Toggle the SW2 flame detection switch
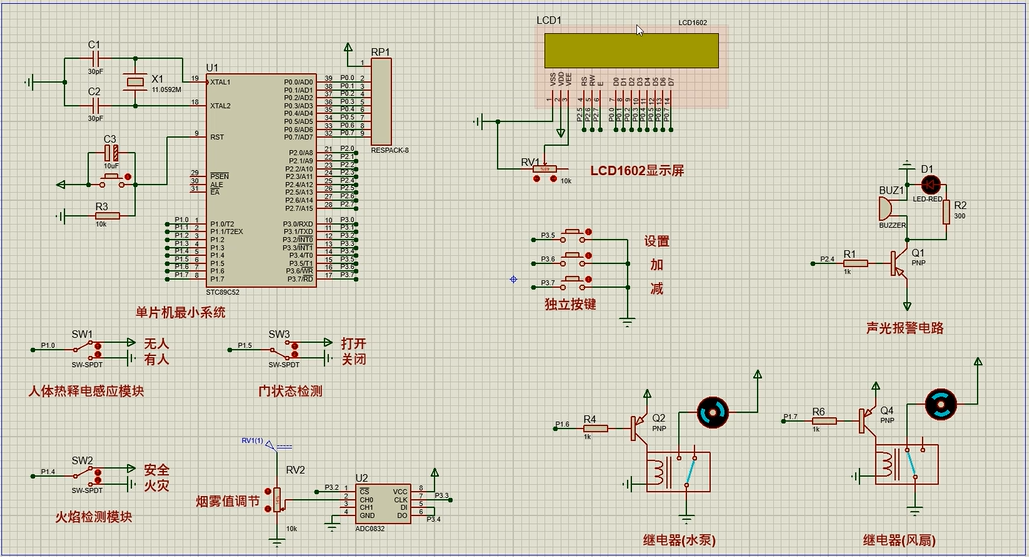 [x=98, y=475]
